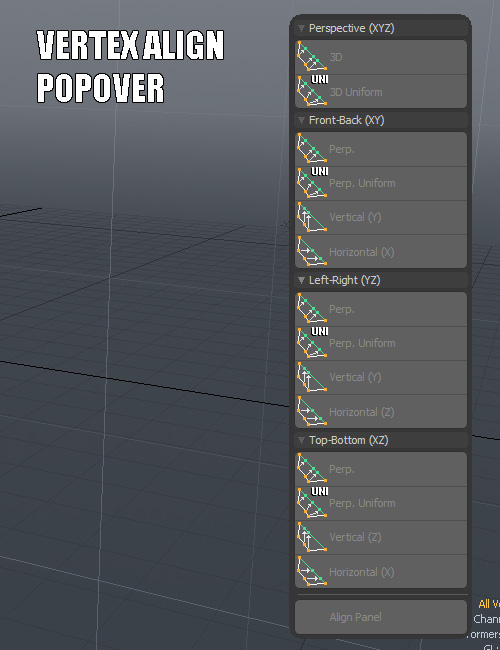Click the Front-Back Perp. align icon
The image size is (500, 650).
312,148
